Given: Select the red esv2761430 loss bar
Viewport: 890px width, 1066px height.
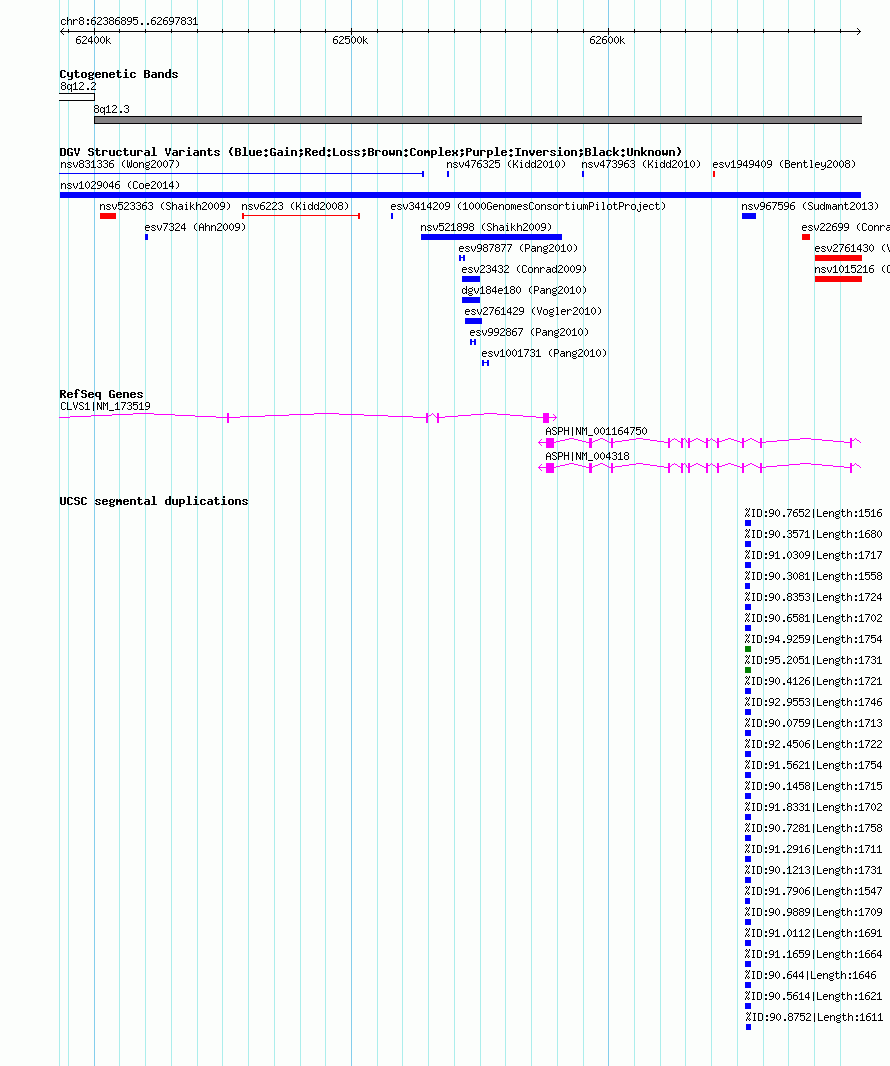Looking at the screenshot, I should click(838, 258).
